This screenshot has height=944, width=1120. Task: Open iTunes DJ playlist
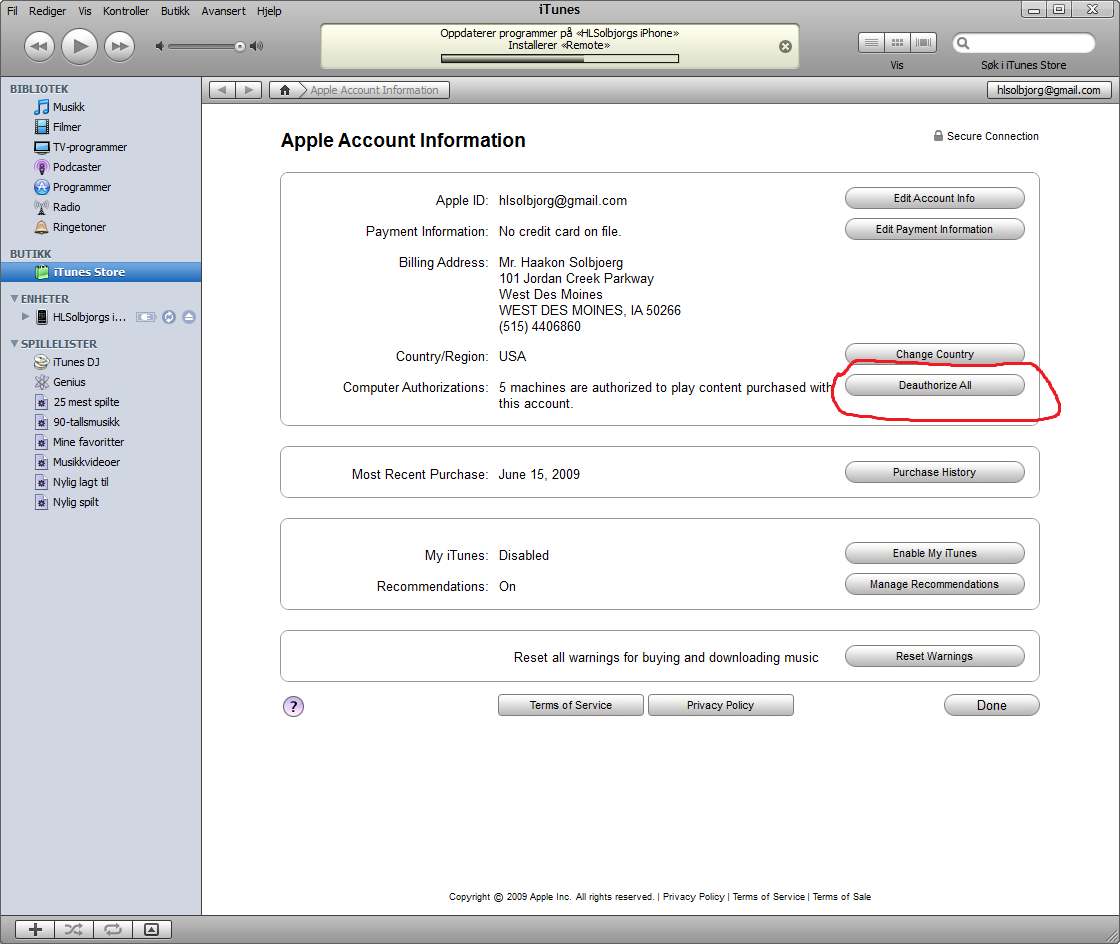pyautogui.click(x=76, y=362)
